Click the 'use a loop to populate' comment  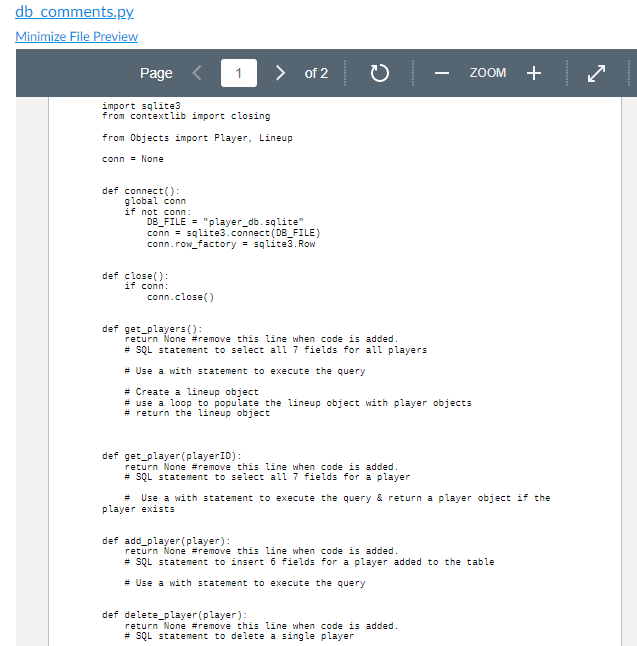click(298, 403)
